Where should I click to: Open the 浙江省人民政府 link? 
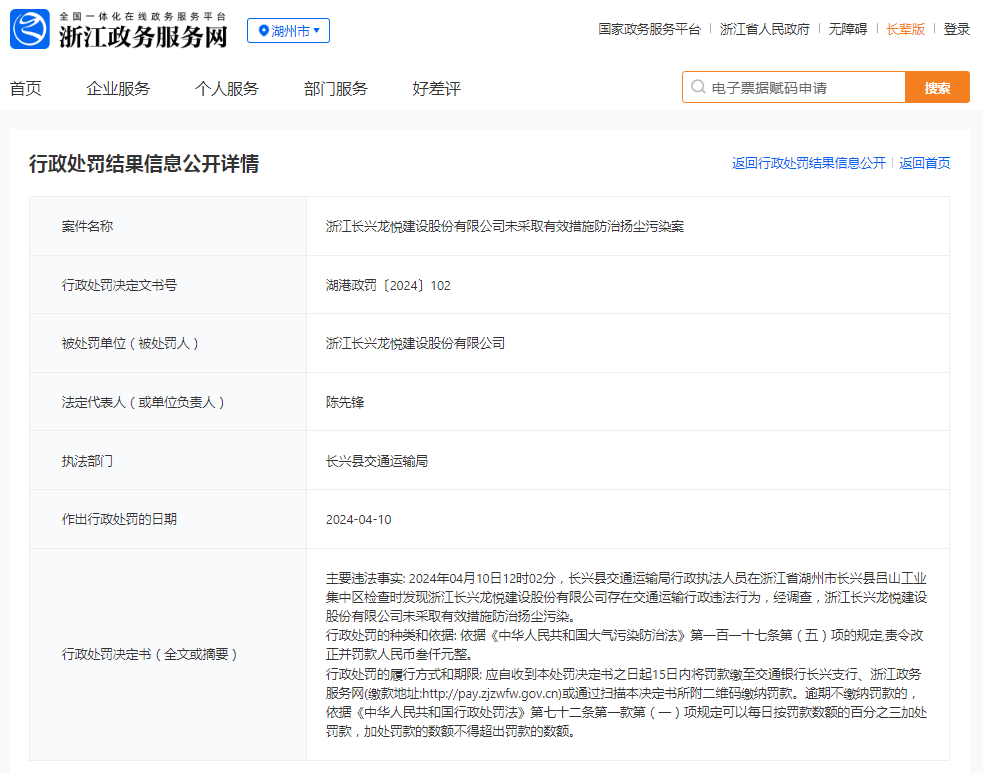[764, 29]
